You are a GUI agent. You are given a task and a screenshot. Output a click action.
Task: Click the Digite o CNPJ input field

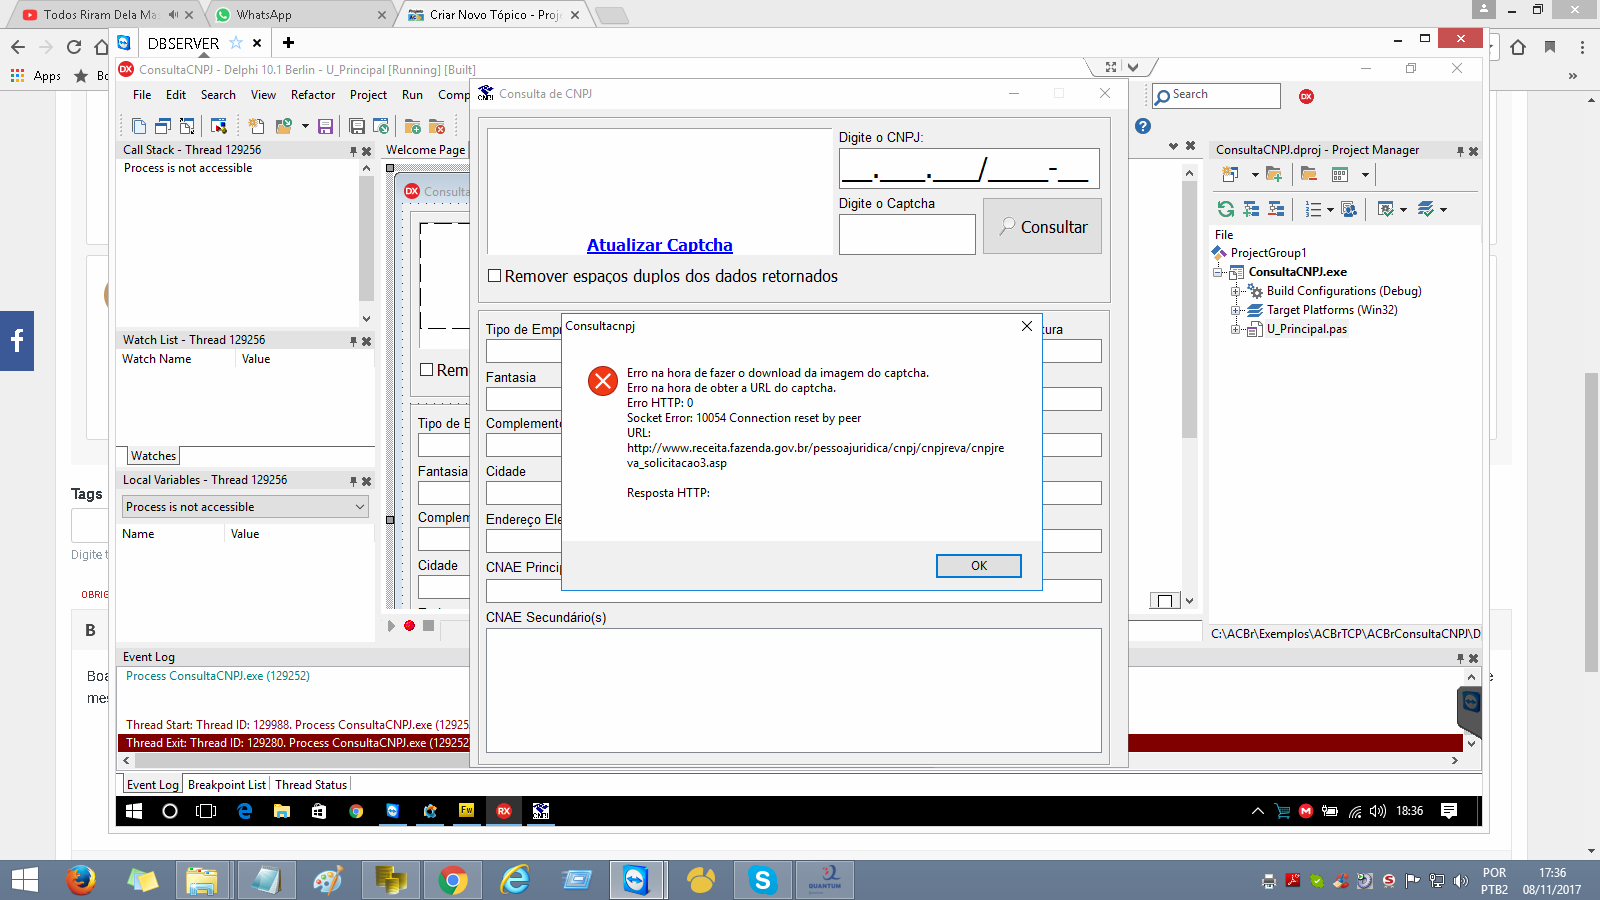[969, 168]
